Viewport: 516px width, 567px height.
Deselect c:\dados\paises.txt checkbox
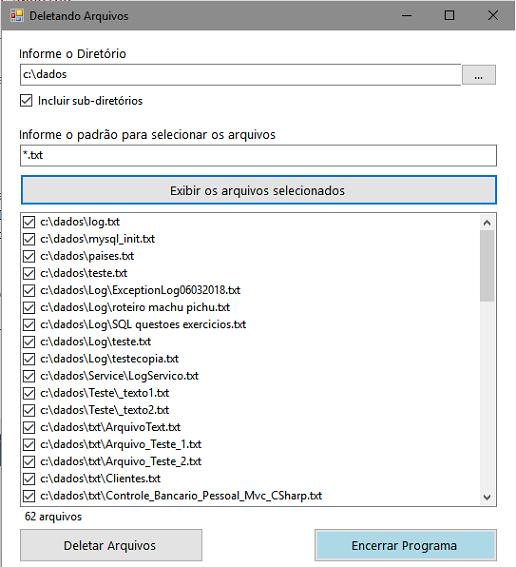click(29, 256)
